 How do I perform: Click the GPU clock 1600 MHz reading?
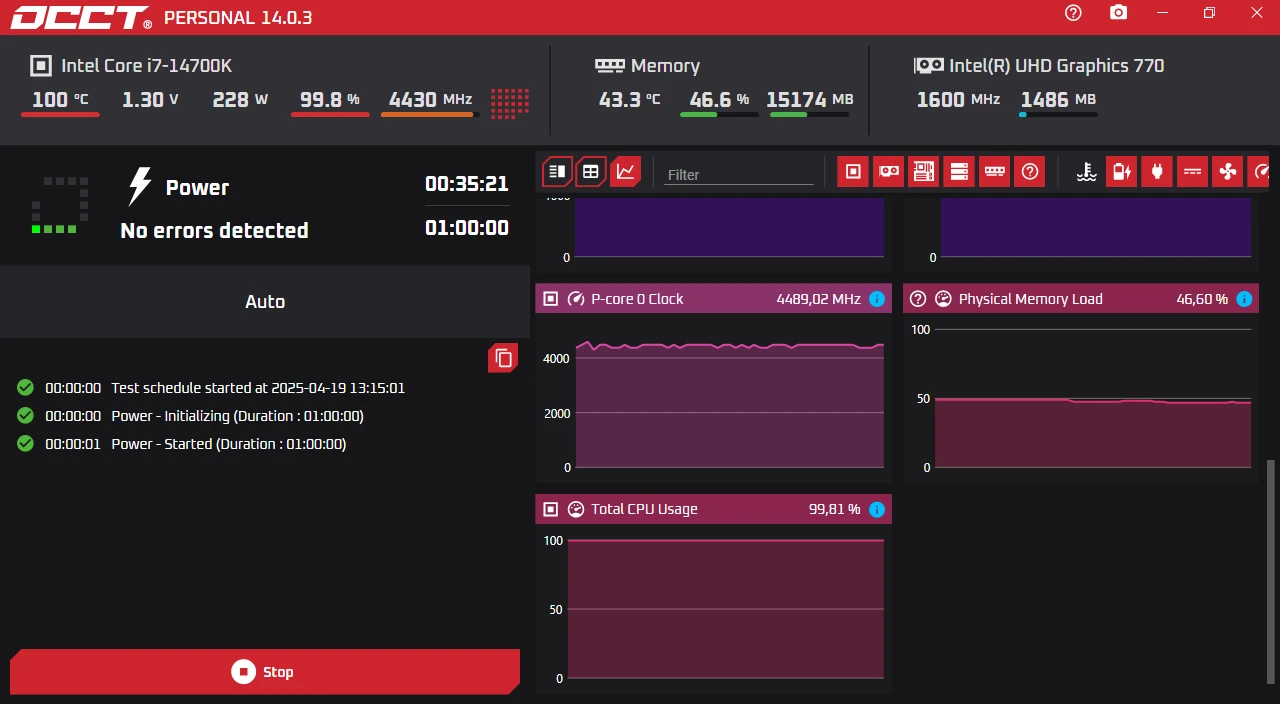958,99
